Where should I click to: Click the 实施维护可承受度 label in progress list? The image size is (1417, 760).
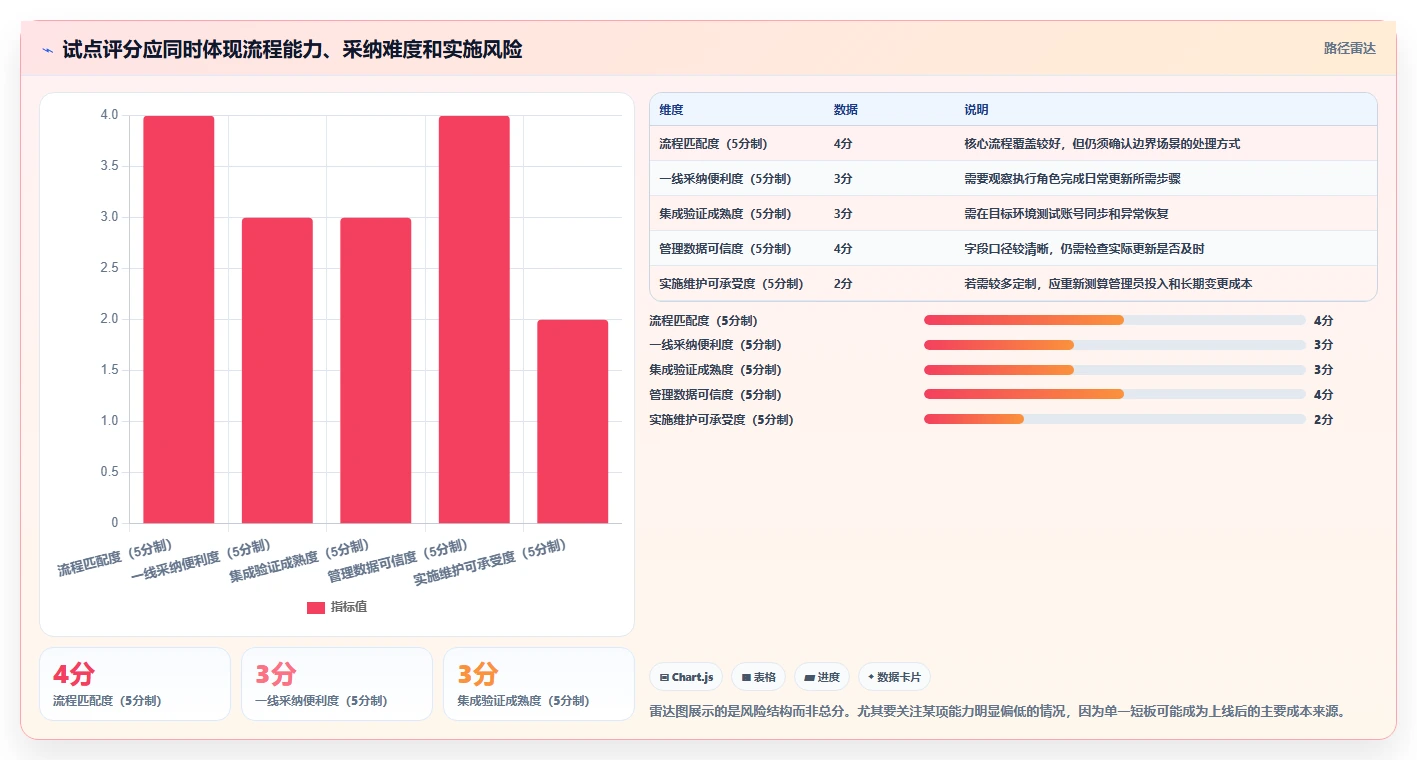point(721,420)
